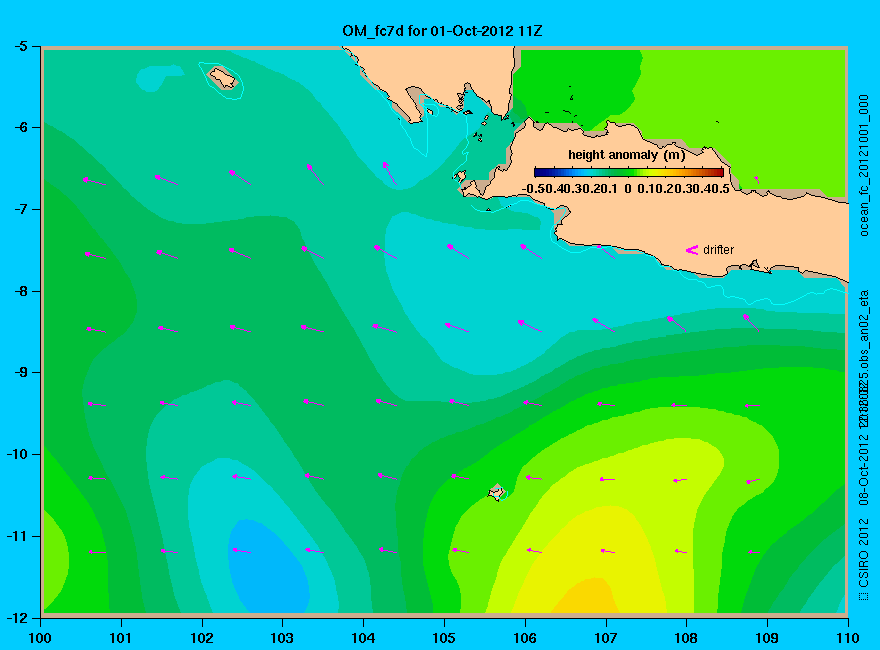Click latitude axis label '-11'

17,536
